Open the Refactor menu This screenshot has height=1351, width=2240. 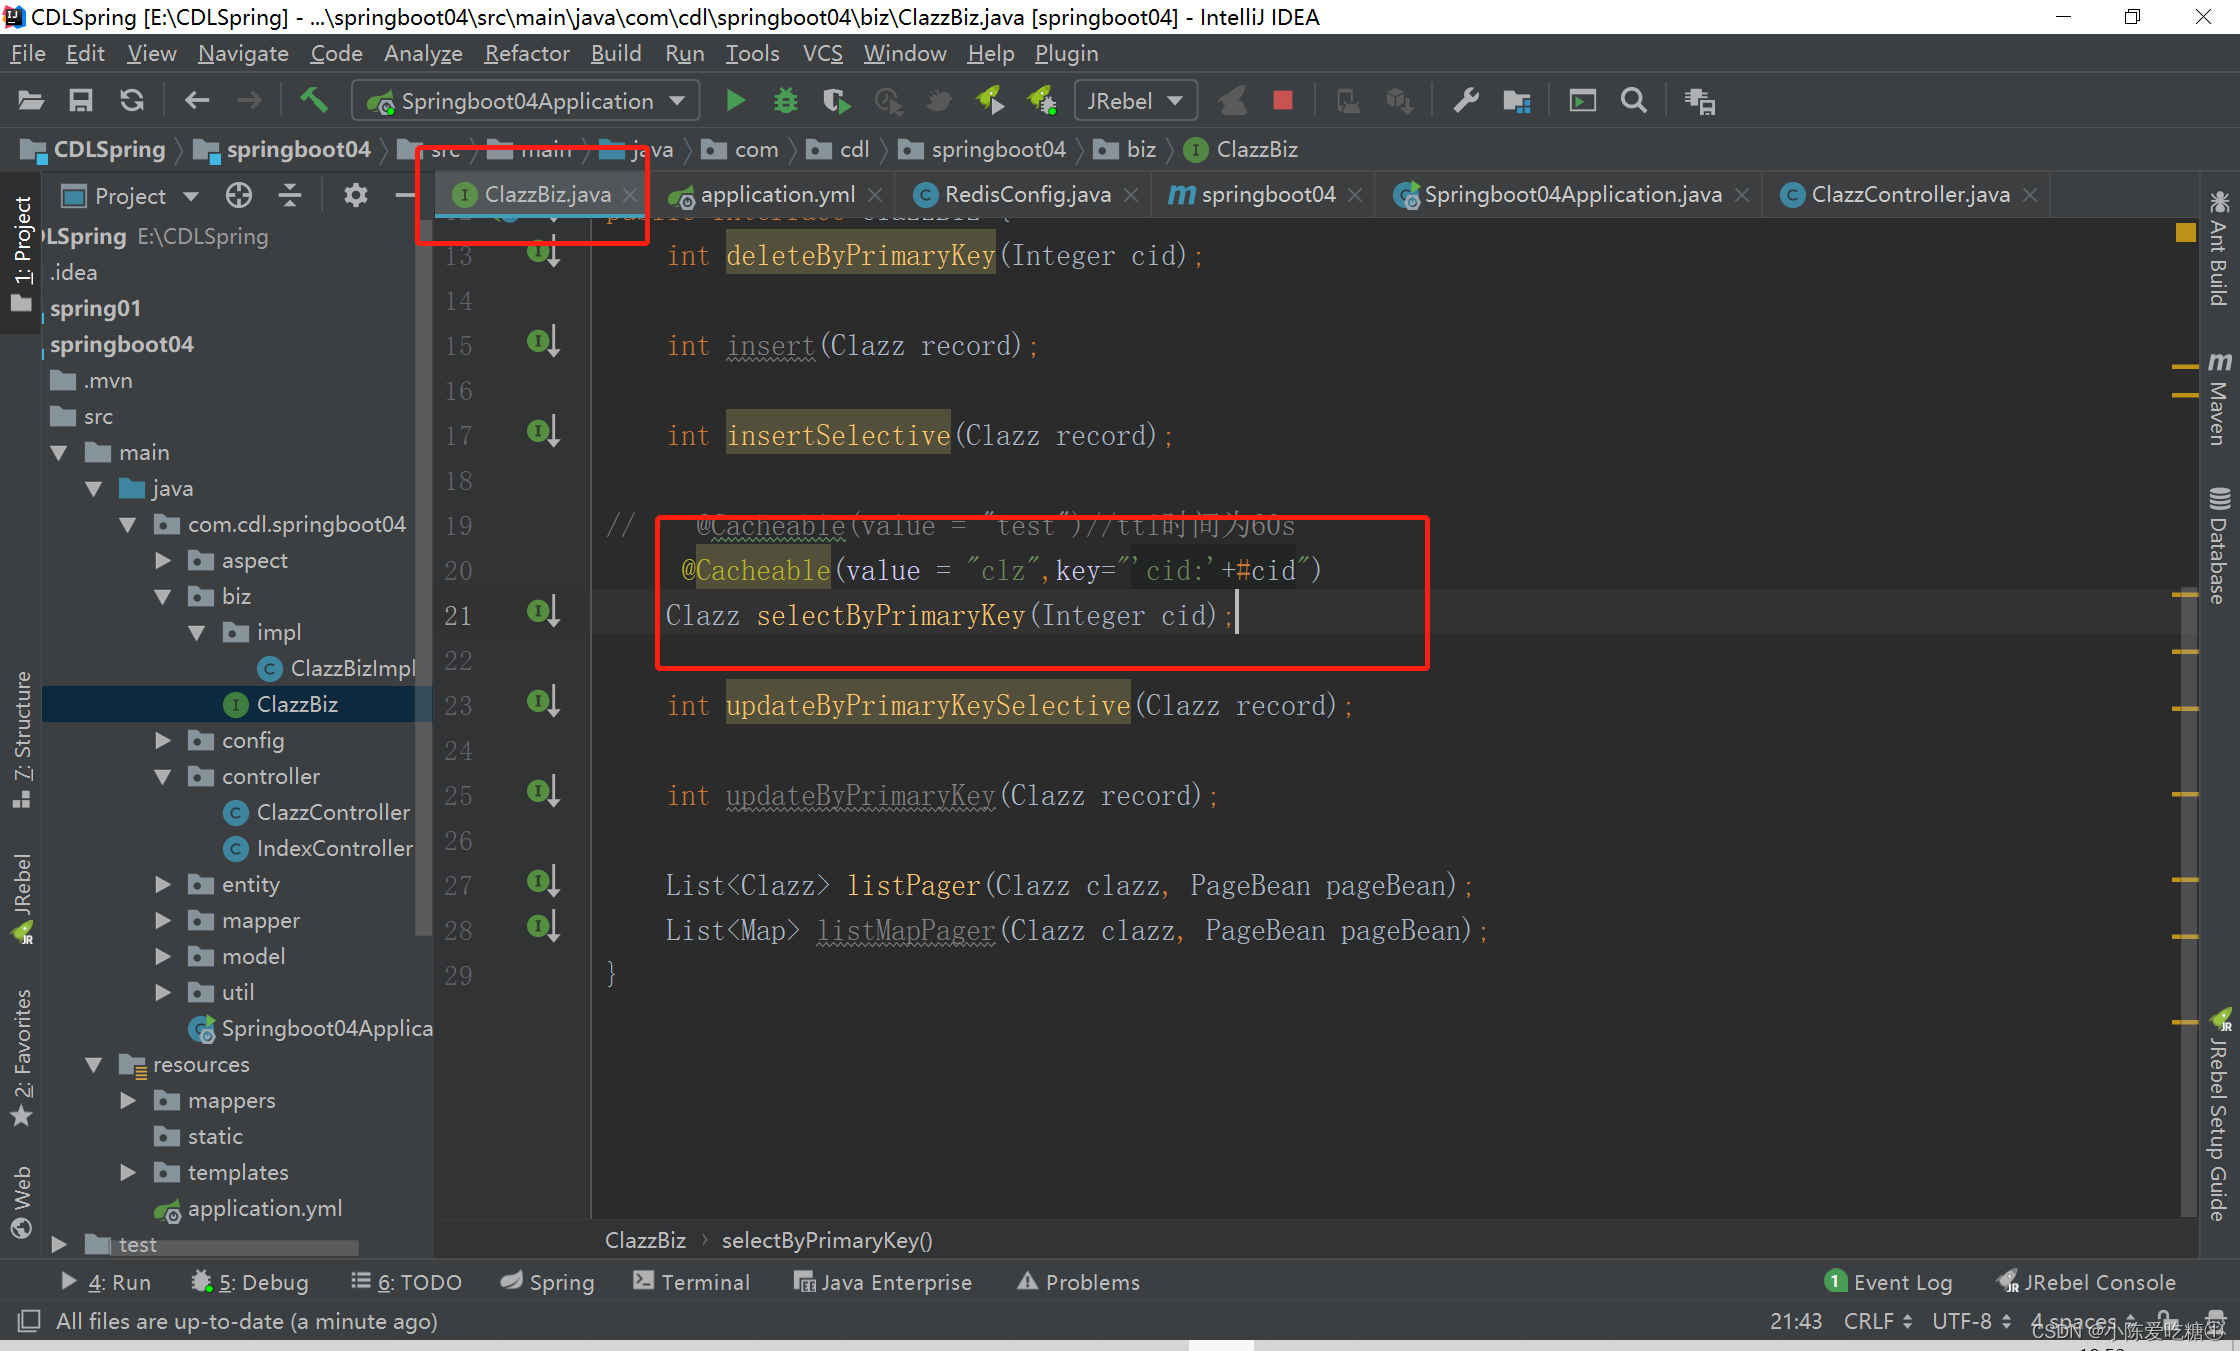point(526,53)
